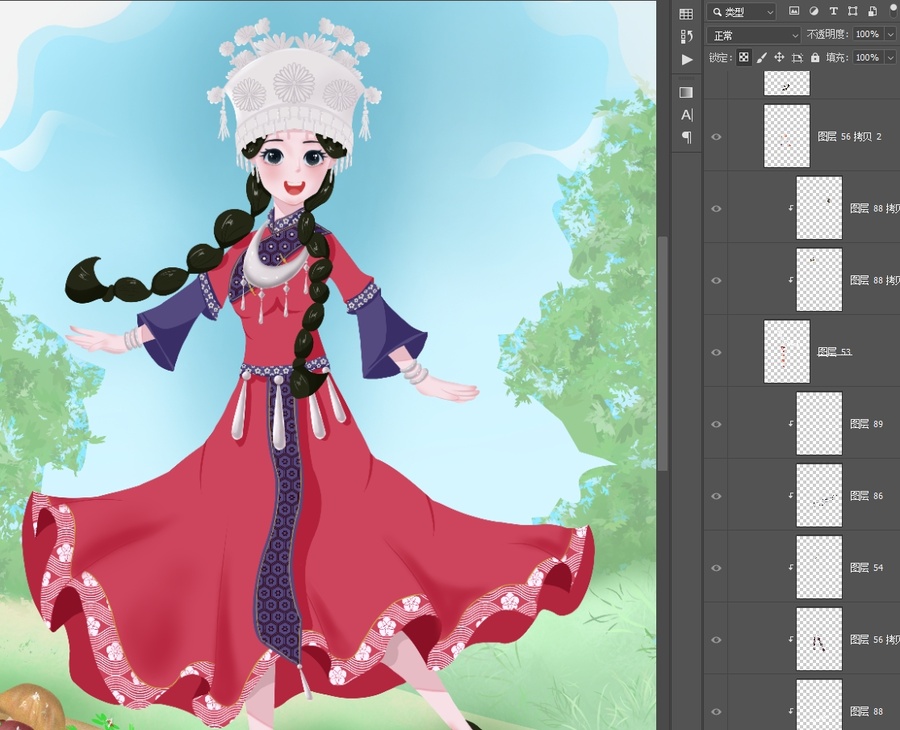
Task: Hide layer 图层 56 拷贝 2
Action: coord(716,137)
